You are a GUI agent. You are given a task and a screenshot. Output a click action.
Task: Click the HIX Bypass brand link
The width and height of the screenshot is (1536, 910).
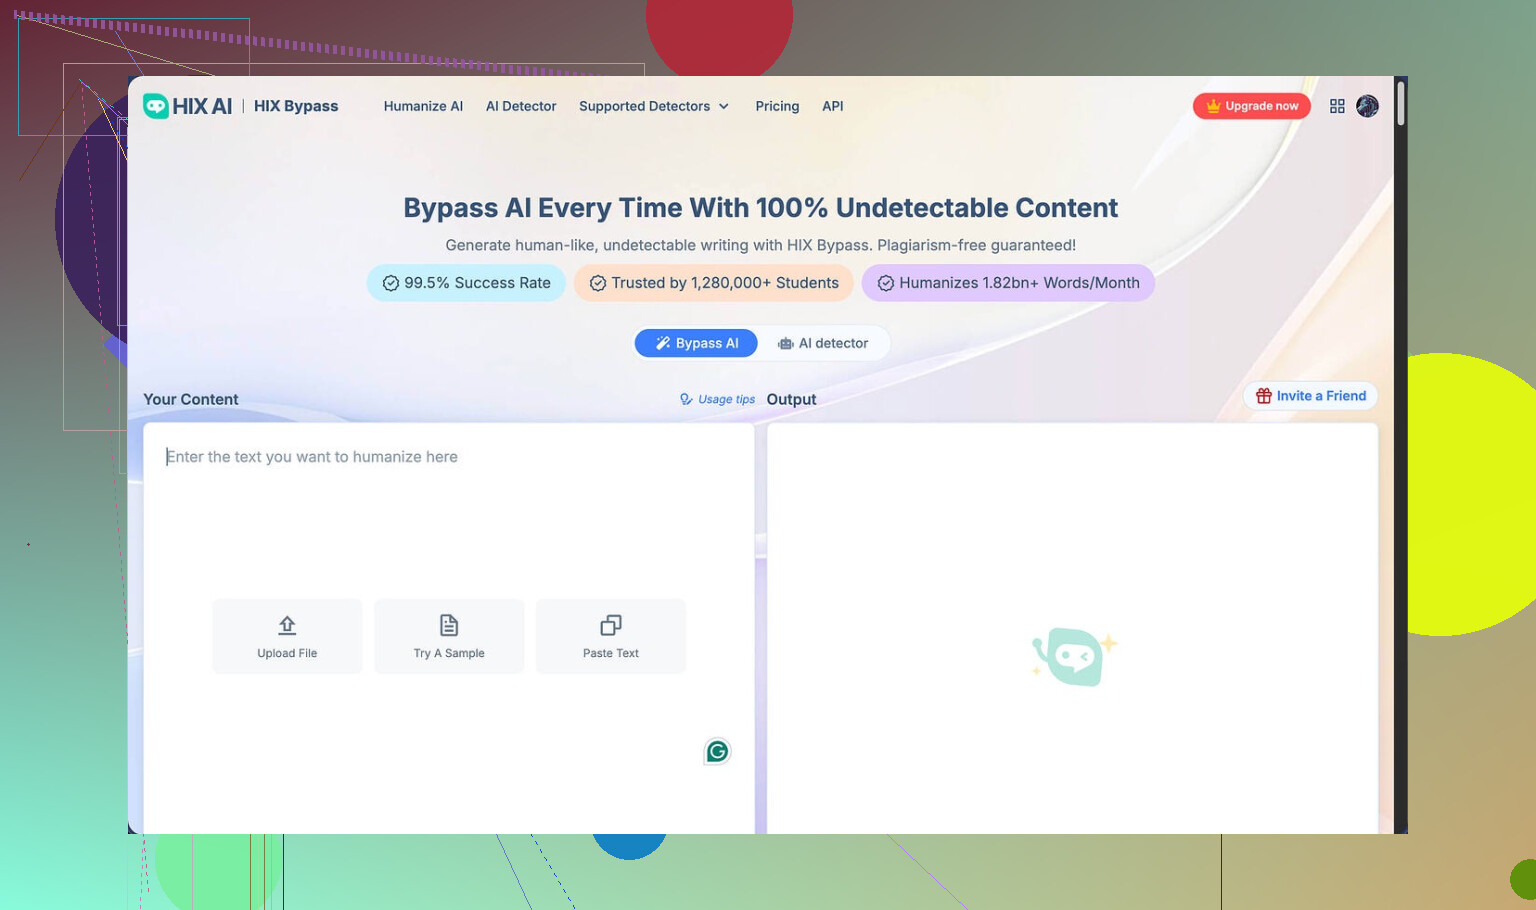coord(296,106)
